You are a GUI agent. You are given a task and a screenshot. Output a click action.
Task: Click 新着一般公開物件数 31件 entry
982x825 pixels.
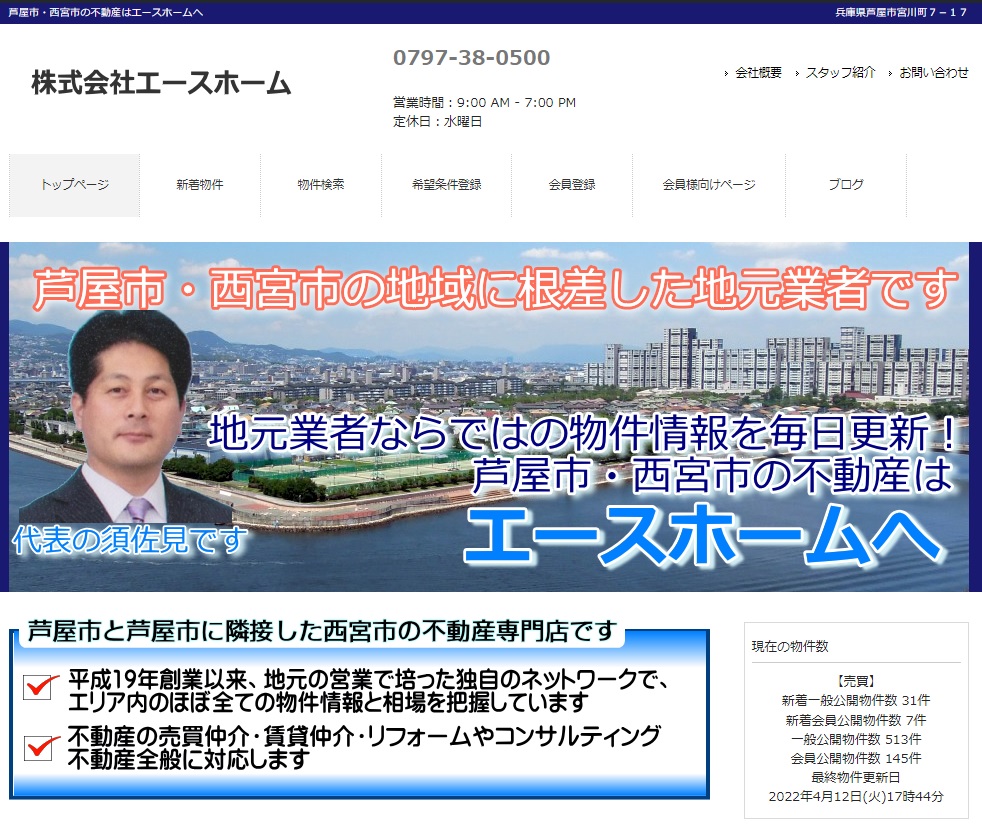pyautogui.click(x=855, y=700)
